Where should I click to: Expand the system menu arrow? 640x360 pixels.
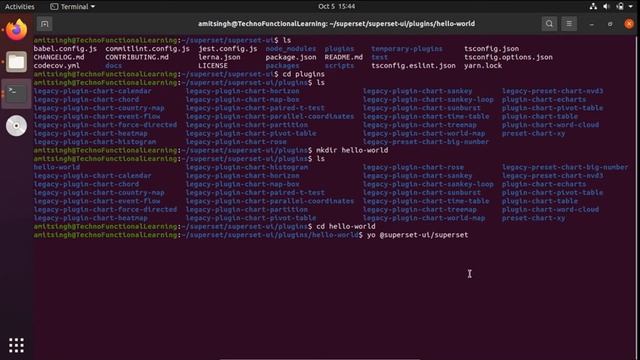(x=631, y=7)
